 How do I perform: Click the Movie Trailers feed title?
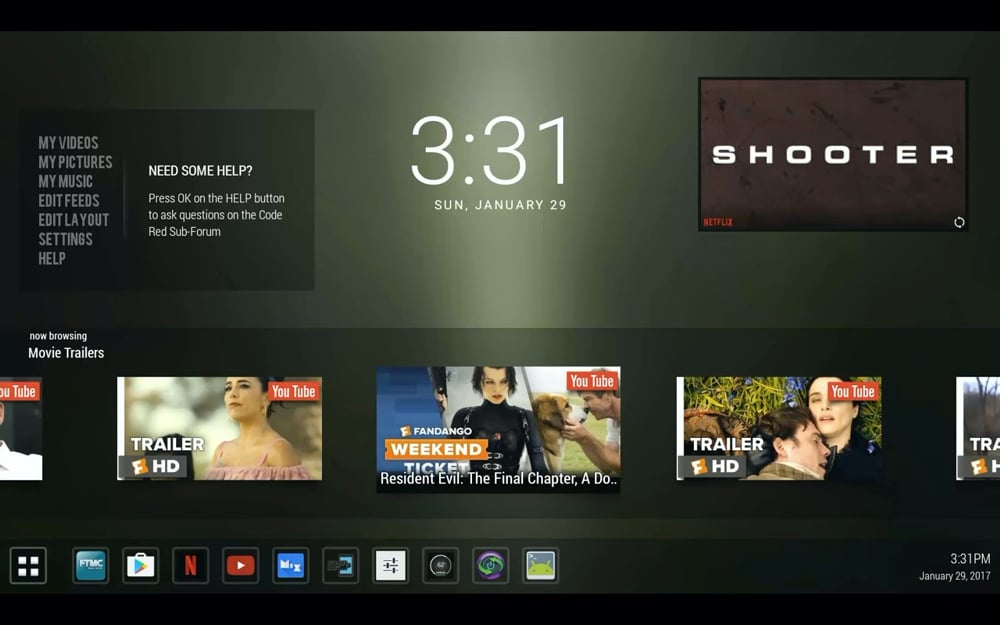point(66,353)
